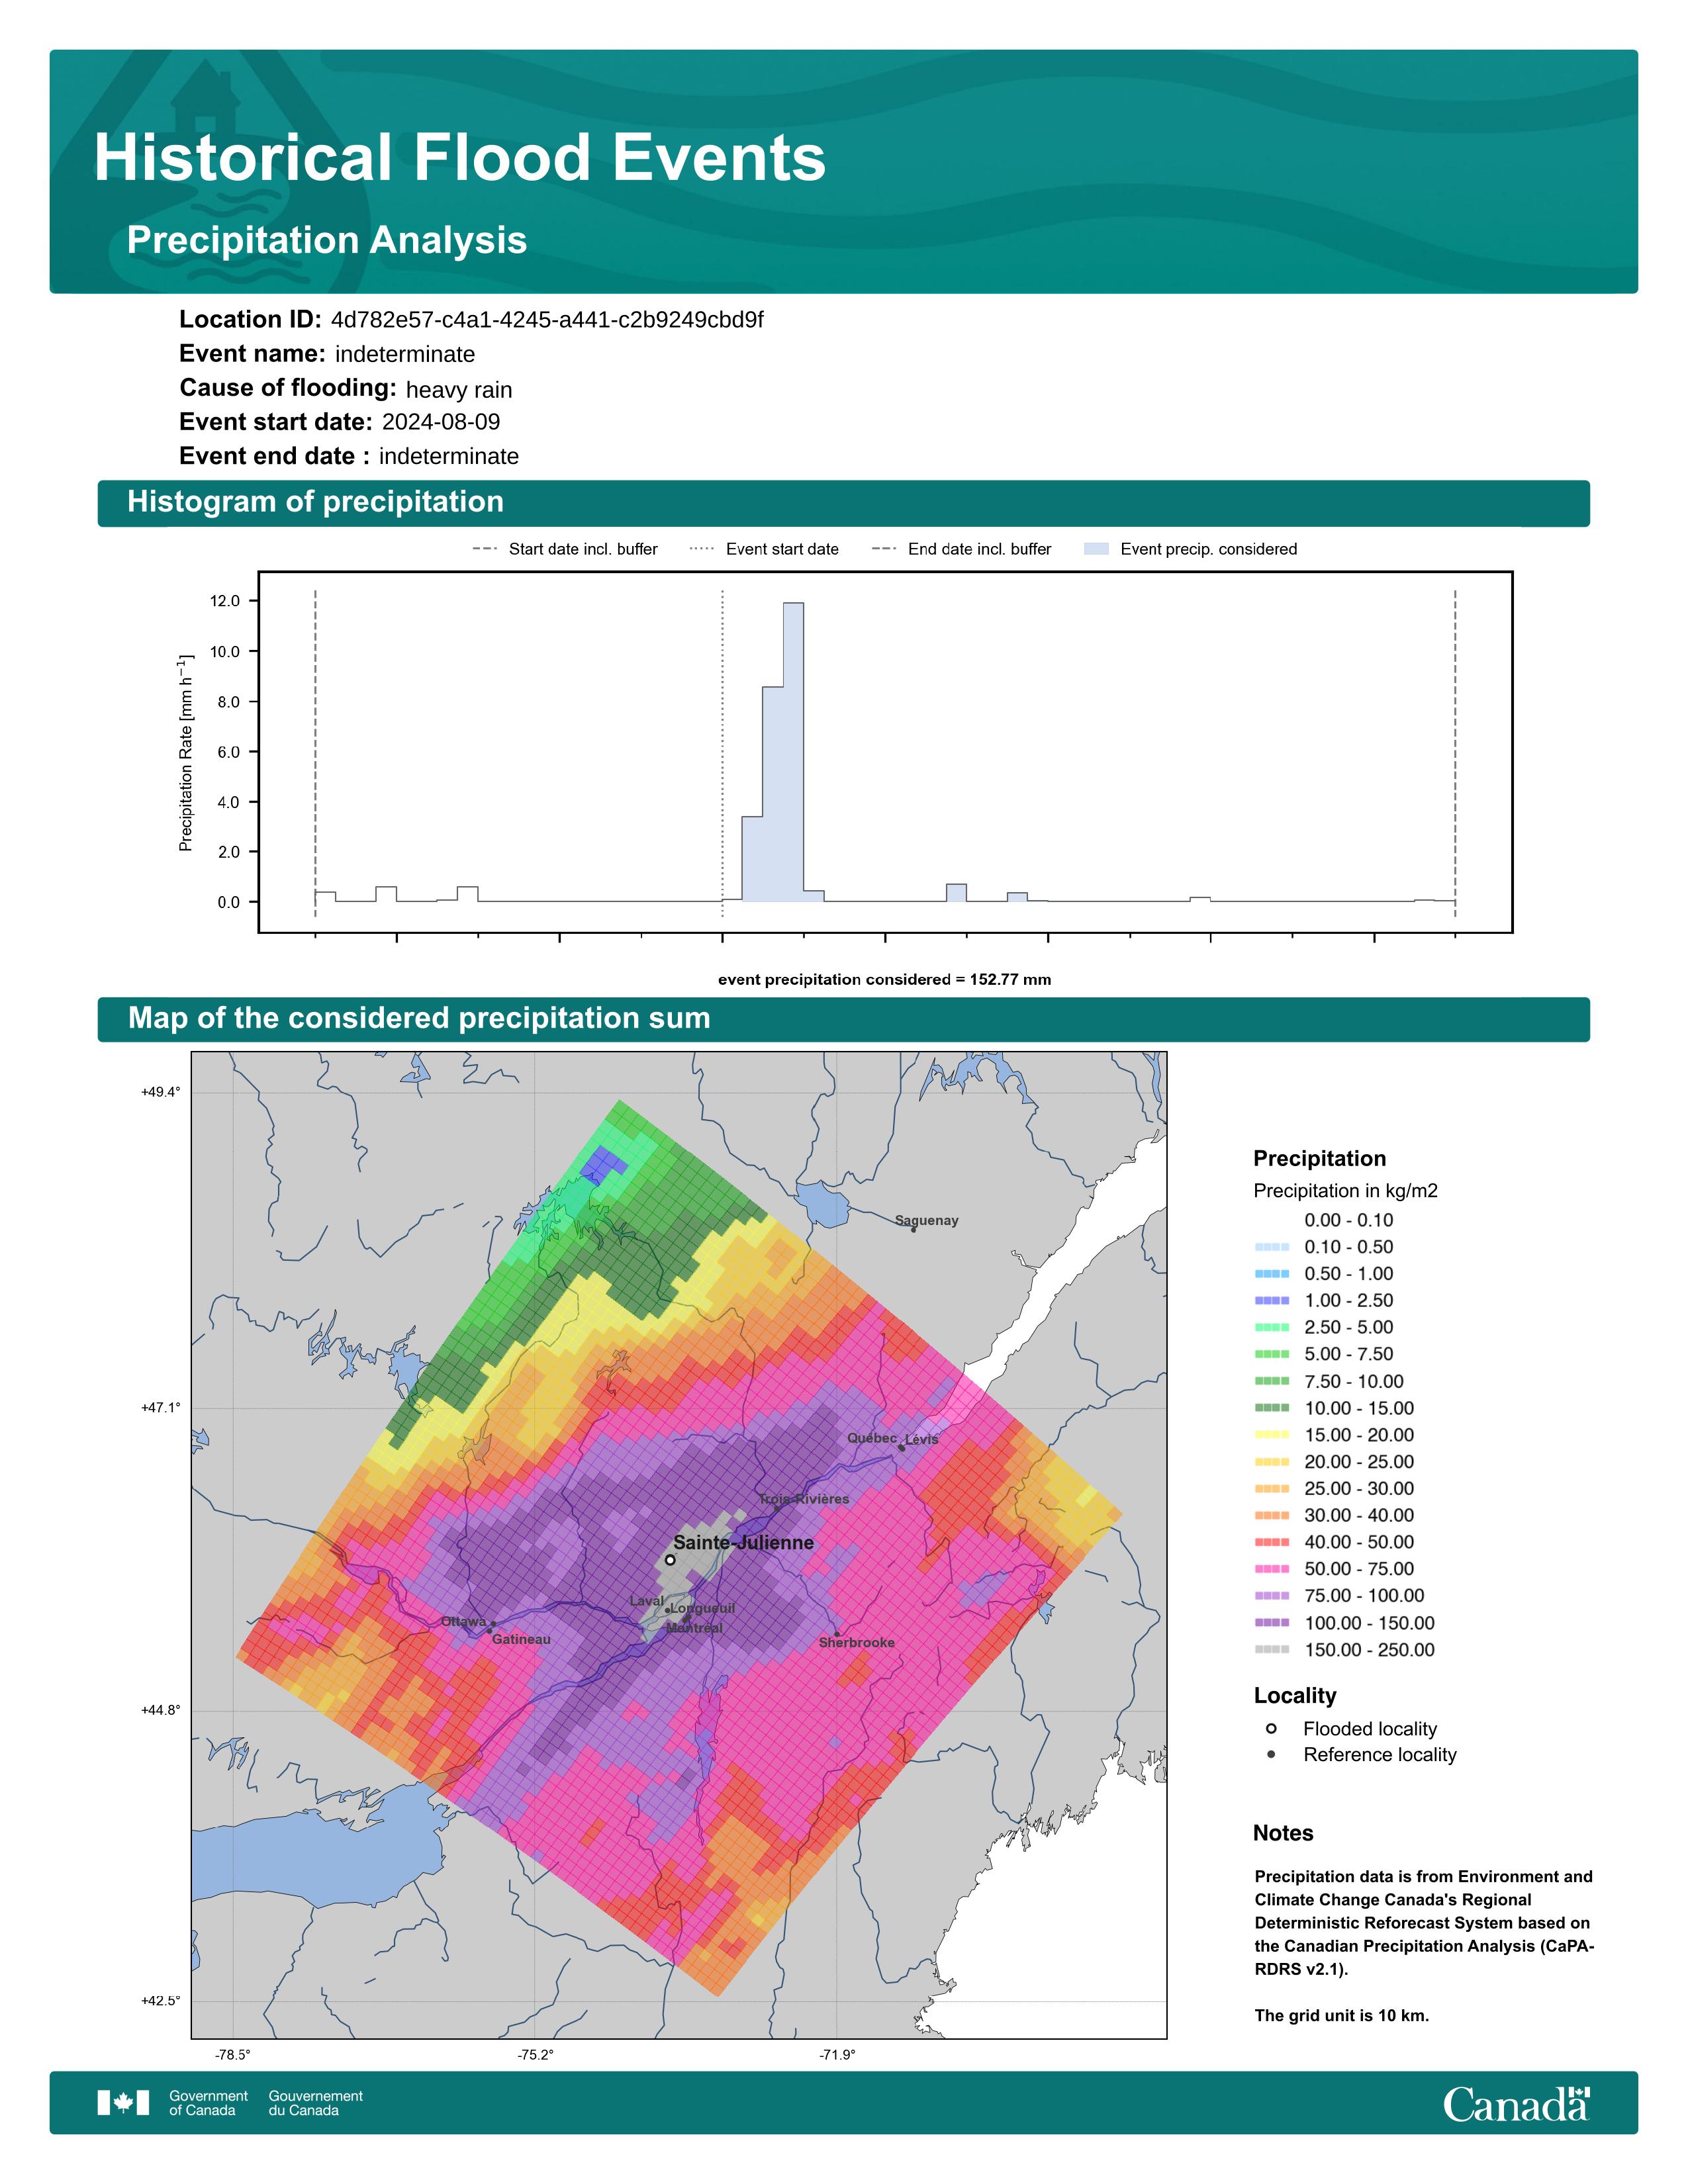Click the event precipitation considered = 152.77 mm text
1688x2184 pixels.
pyautogui.click(x=884, y=979)
